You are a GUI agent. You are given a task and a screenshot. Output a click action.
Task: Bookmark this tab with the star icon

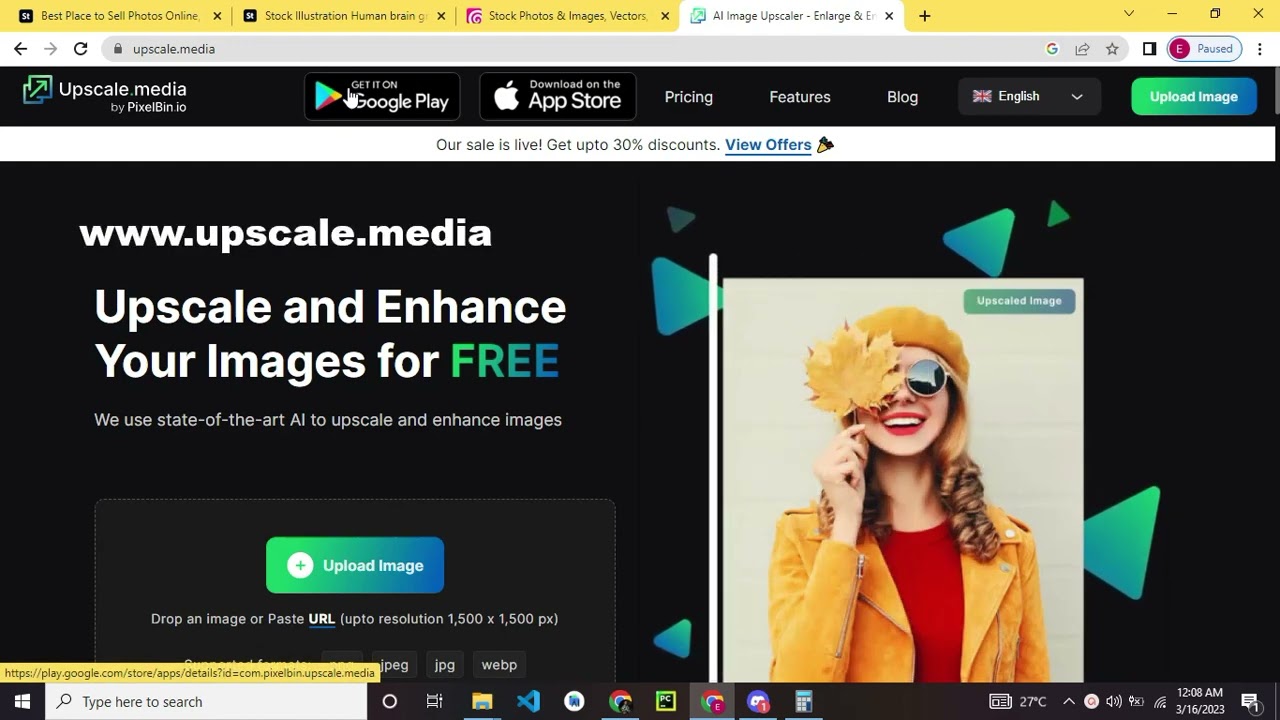click(1112, 49)
